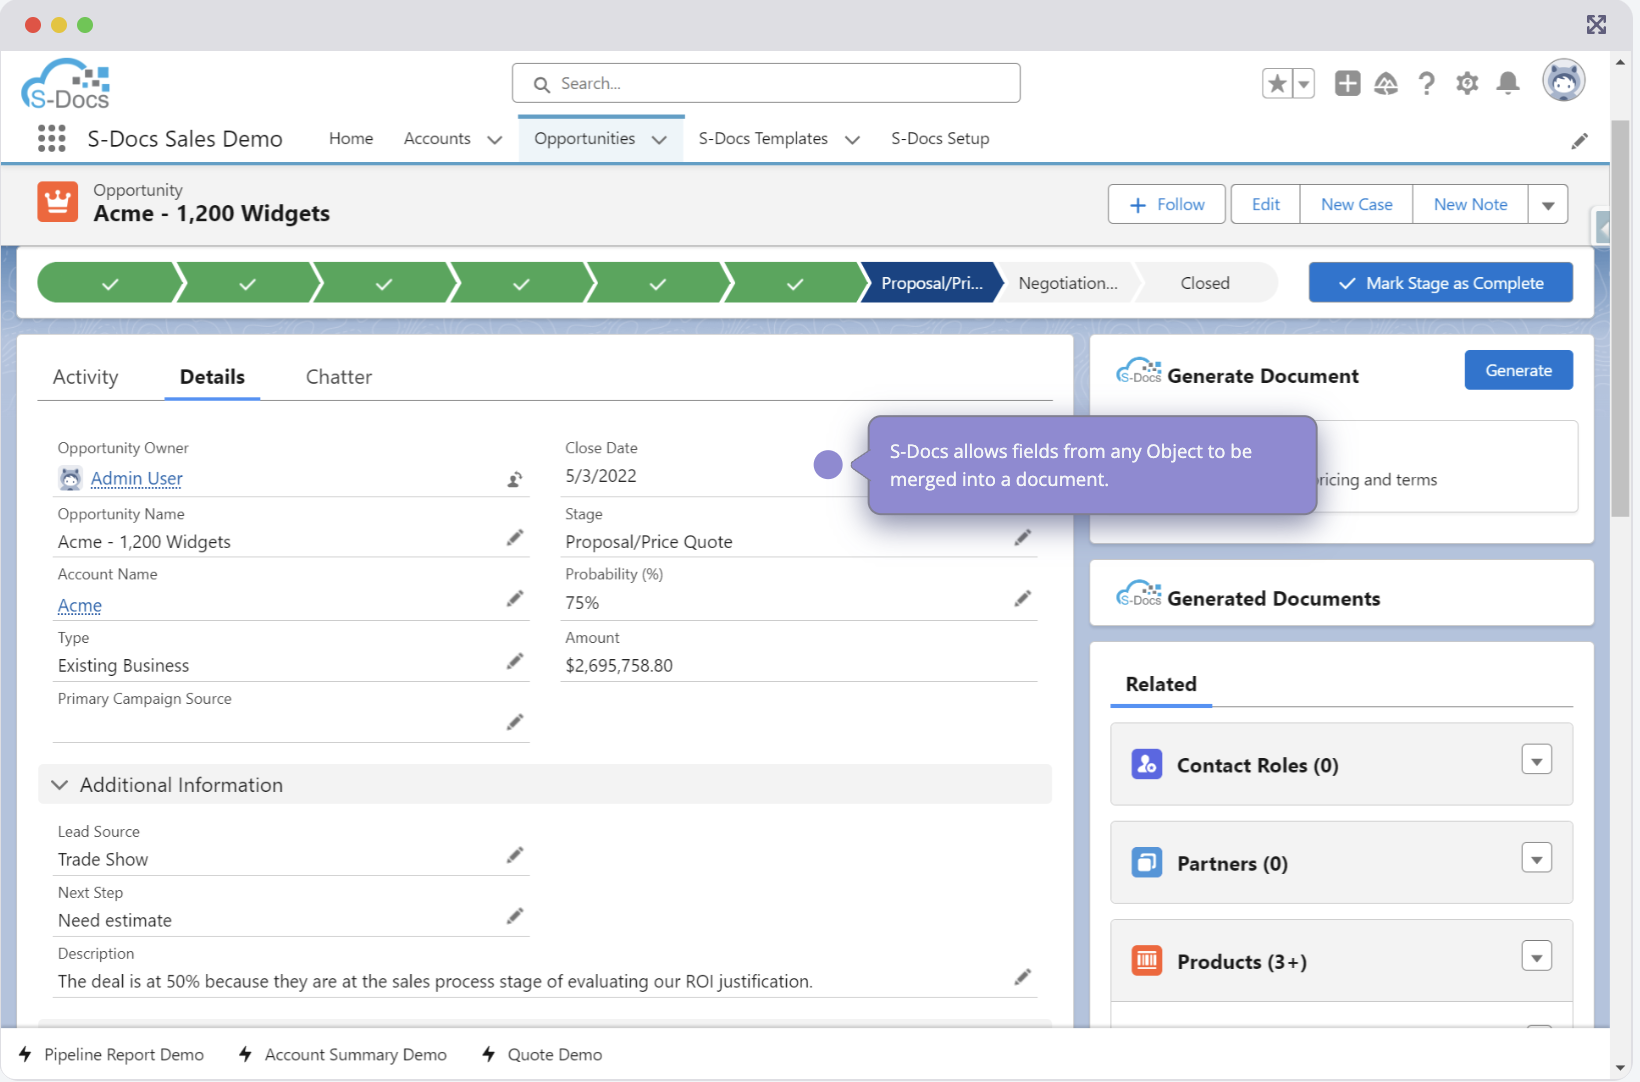This screenshot has width=1640, height=1082.
Task: Click the edit navigation pencil icon
Action: (1579, 141)
